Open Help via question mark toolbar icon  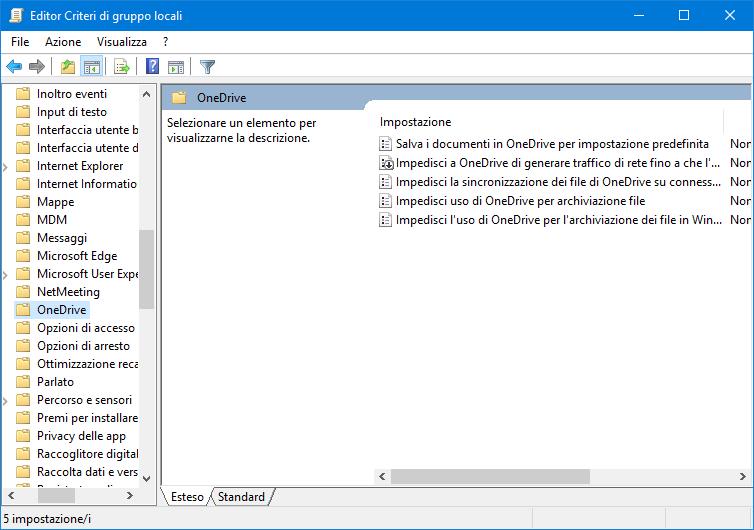(152, 66)
